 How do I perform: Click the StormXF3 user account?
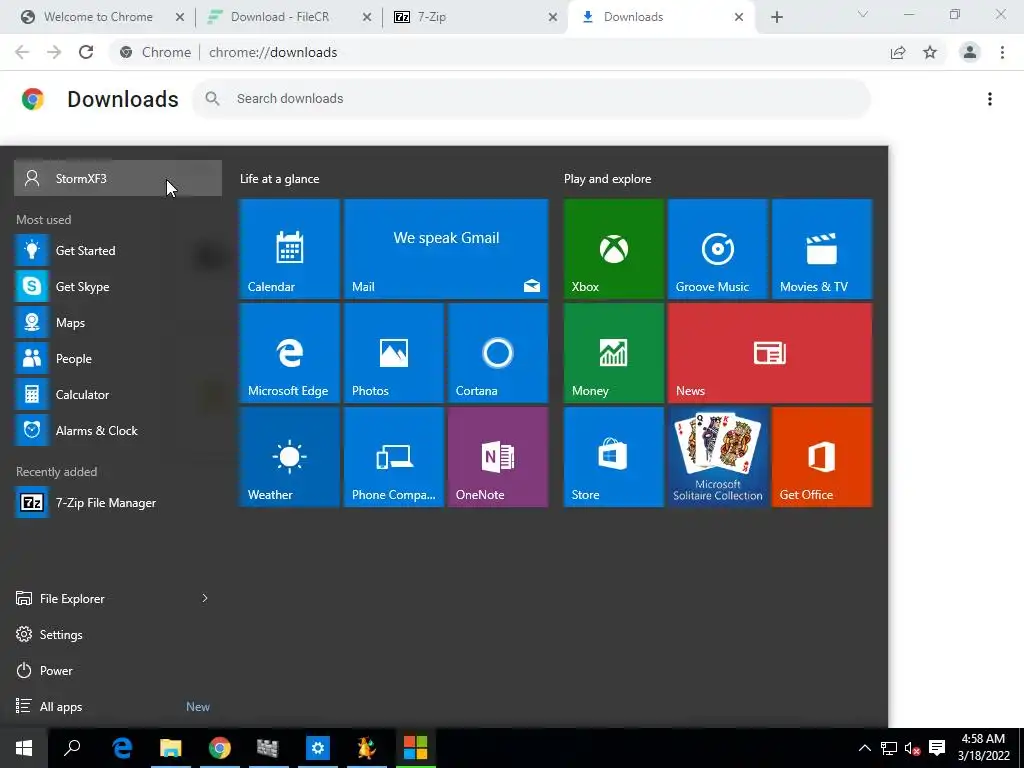click(118, 178)
